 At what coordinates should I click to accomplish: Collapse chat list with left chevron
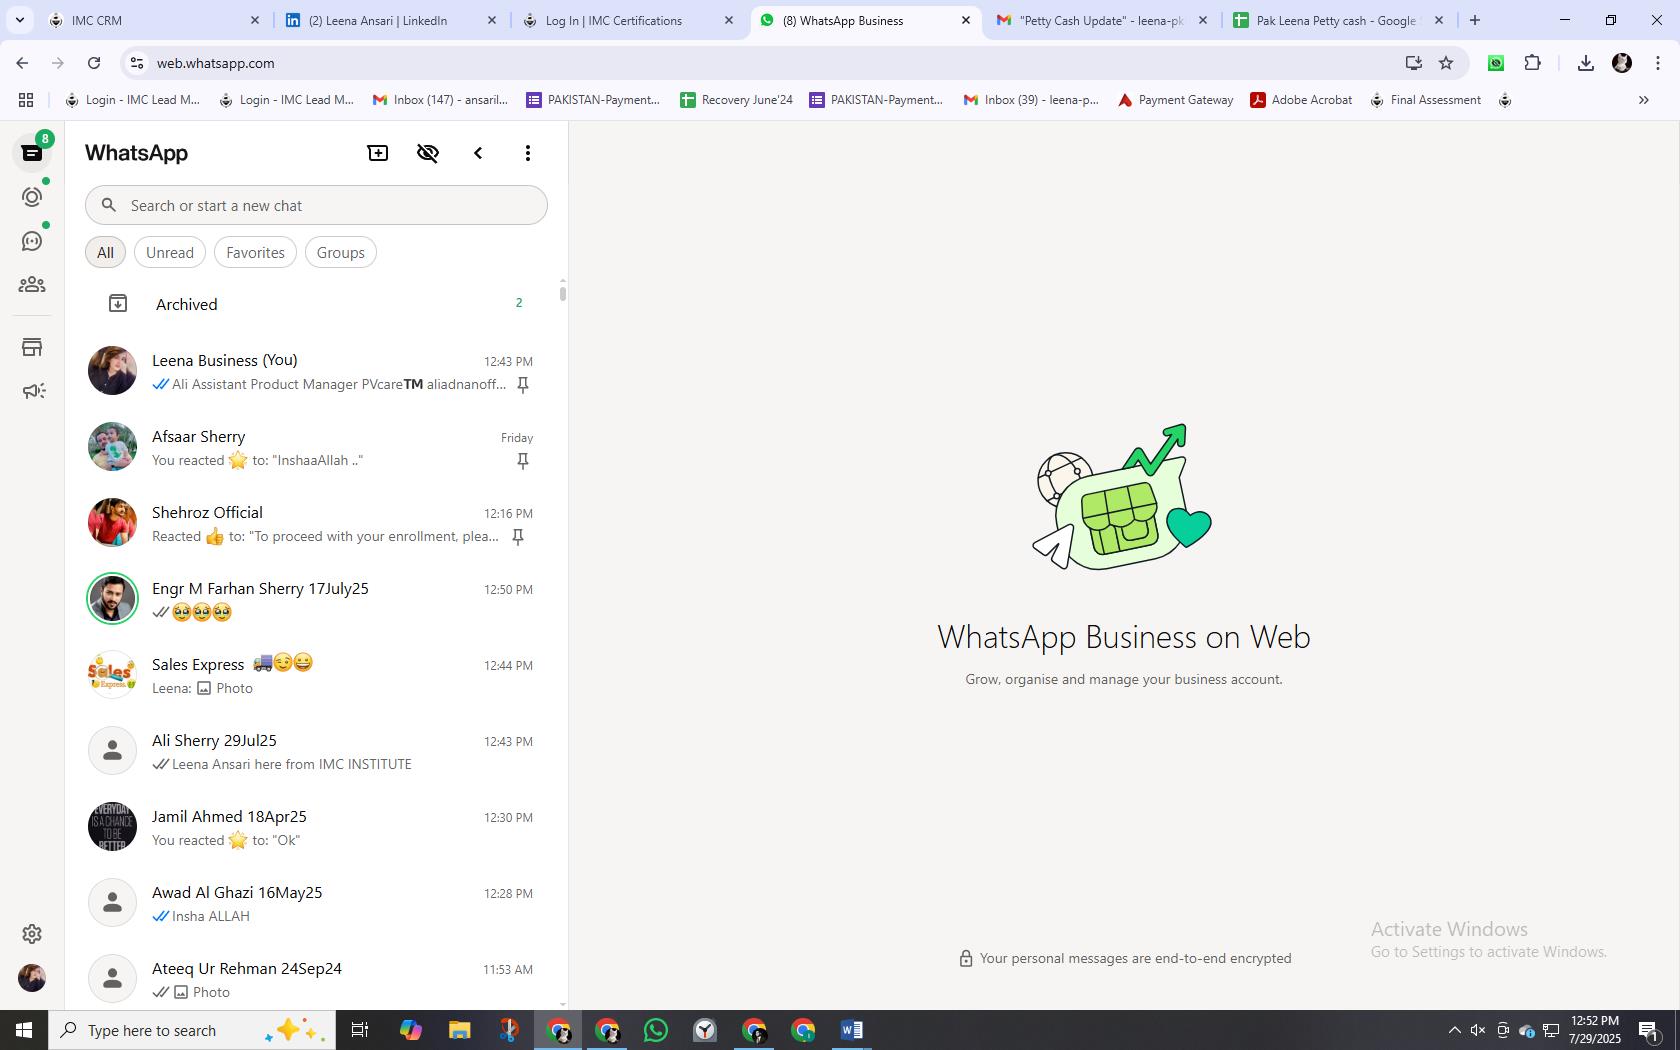coord(478,153)
